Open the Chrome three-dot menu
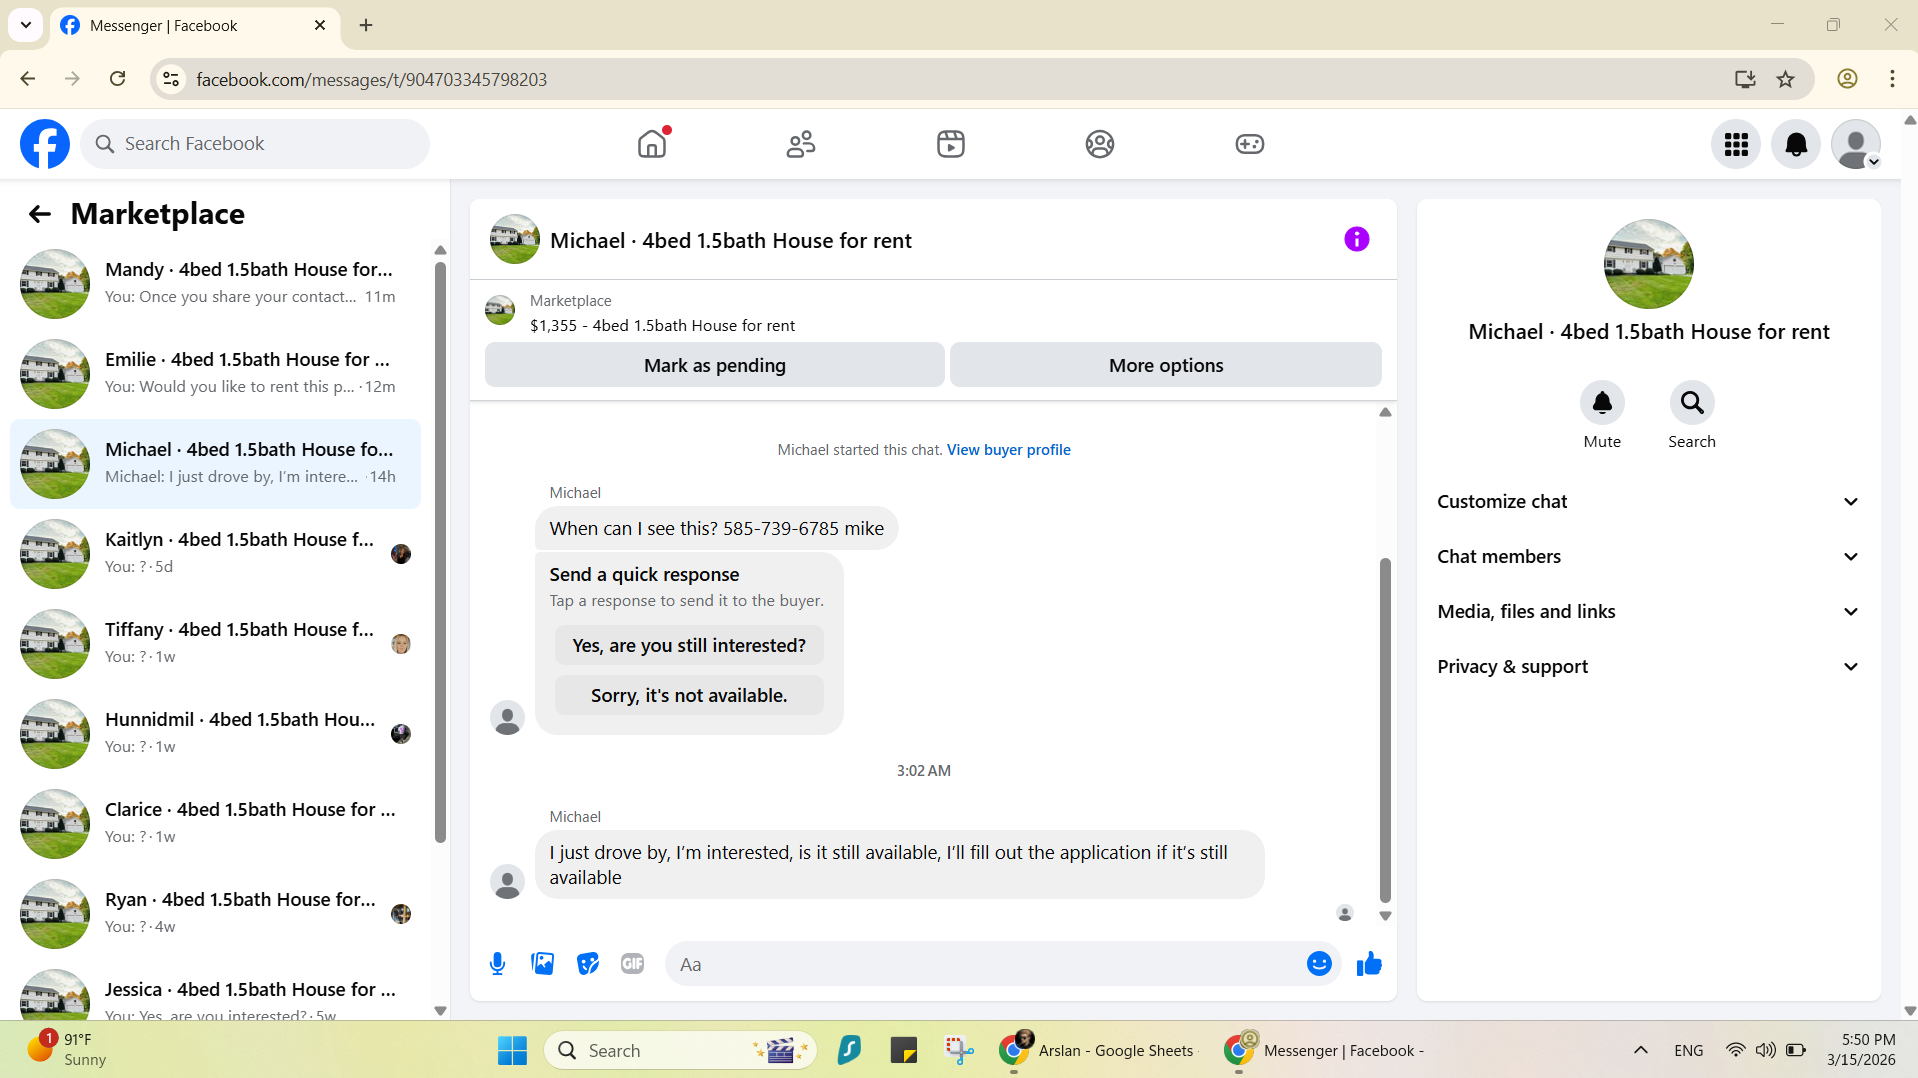The height and width of the screenshot is (1078, 1918). 1892,79
